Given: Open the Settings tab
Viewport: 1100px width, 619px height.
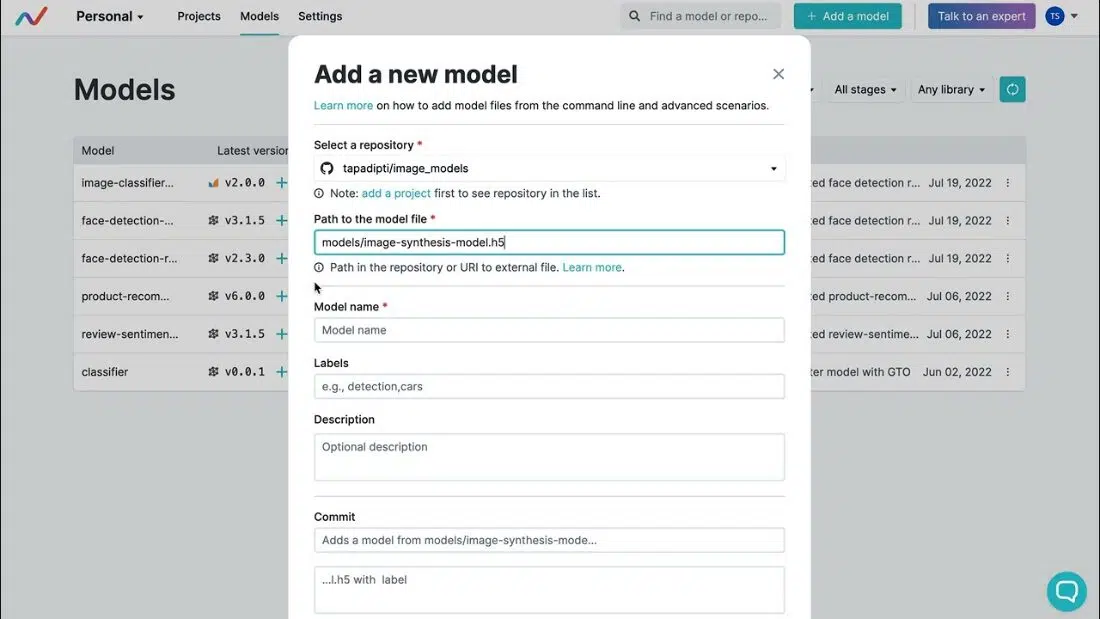Looking at the screenshot, I should (320, 17).
